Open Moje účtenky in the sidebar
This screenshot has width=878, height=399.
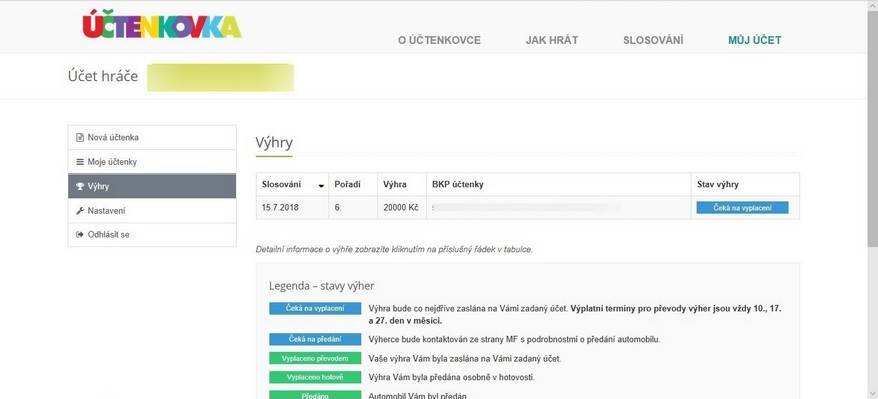tap(152, 162)
